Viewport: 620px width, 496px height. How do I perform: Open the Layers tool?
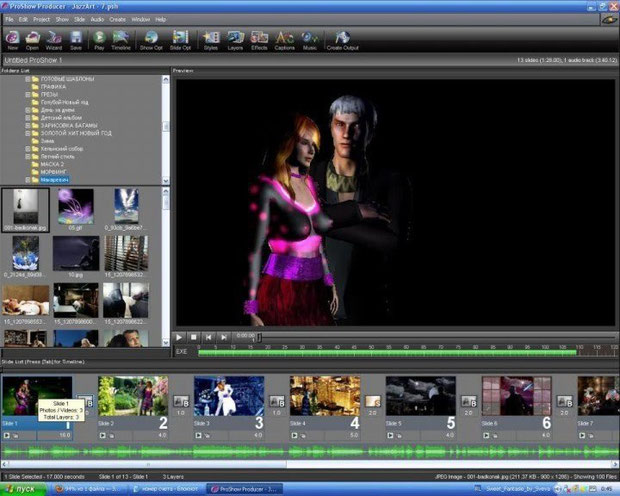(x=235, y=40)
